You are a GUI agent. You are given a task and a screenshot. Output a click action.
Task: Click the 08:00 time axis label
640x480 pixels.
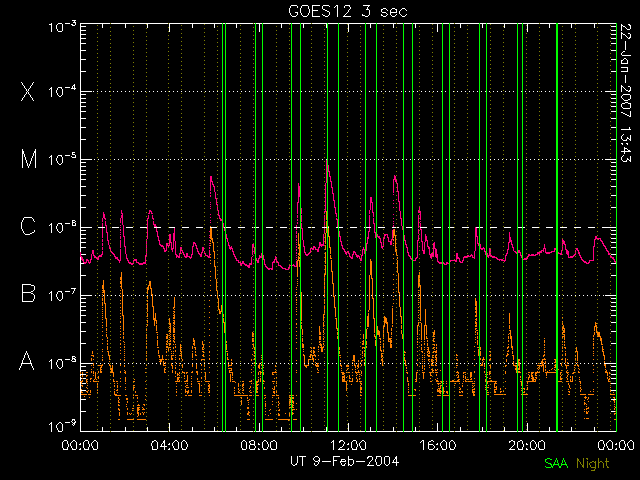click(x=259, y=445)
